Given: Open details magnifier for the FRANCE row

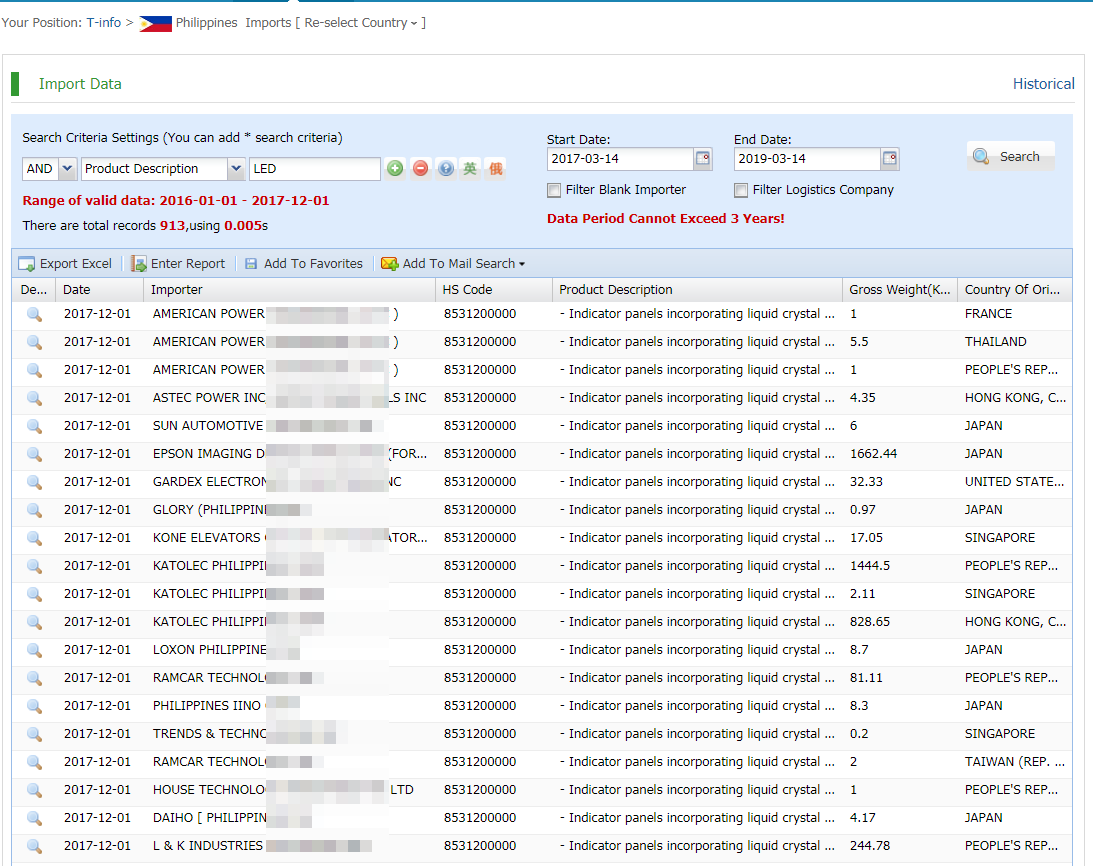Looking at the screenshot, I should click(34, 314).
